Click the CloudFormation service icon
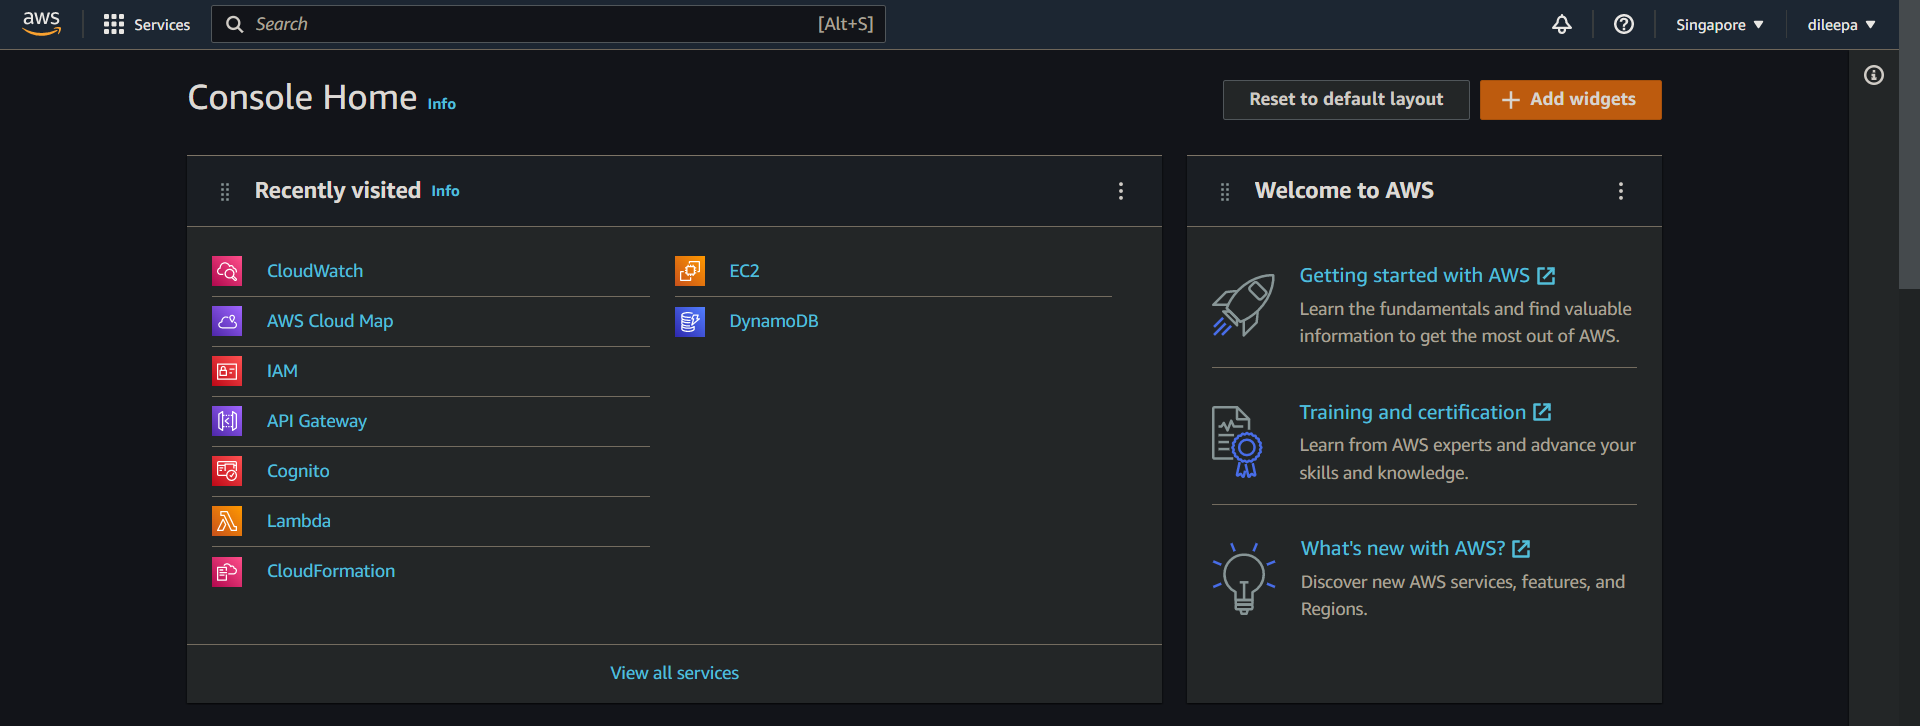The image size is (1920, 726). [227, 571]
